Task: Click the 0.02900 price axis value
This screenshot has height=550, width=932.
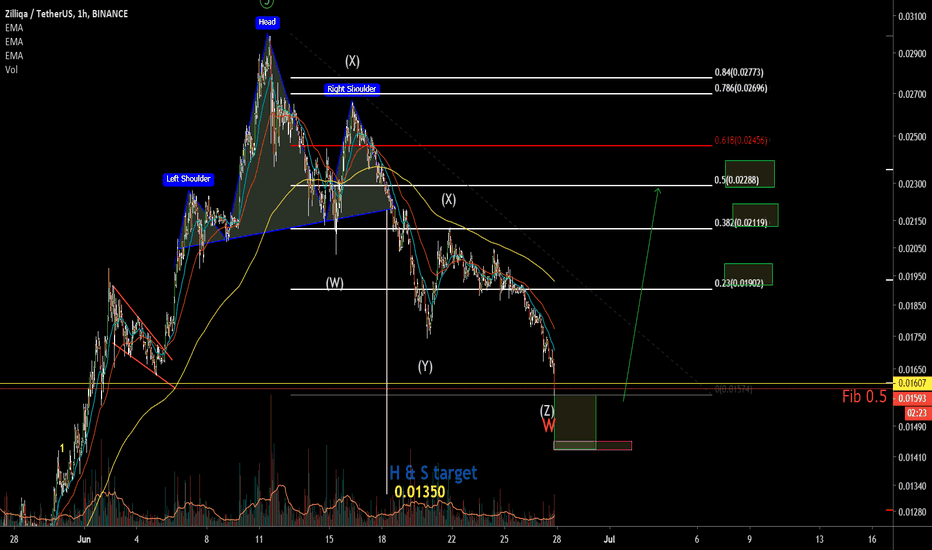Action: [x=912, y=54]
